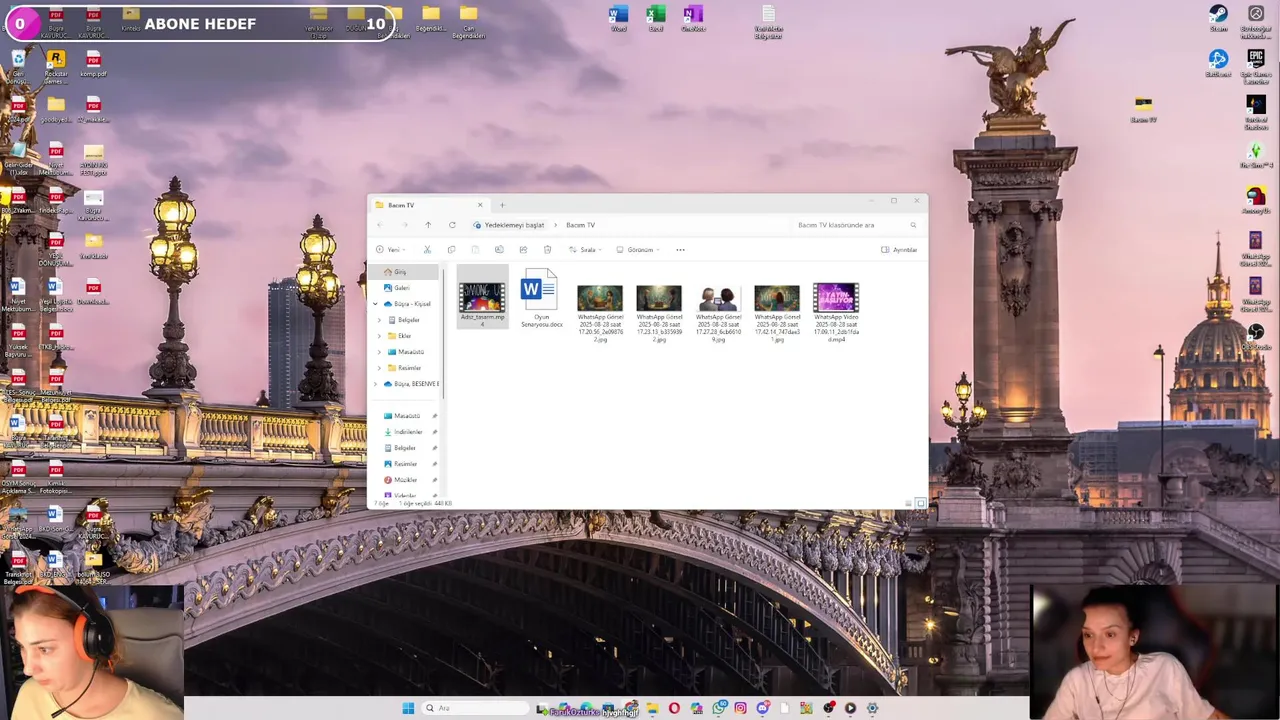This screenshot has height=720, width=1280.
Task: Open the Steam shortcut on the desktop
Action: point(1218,18)
